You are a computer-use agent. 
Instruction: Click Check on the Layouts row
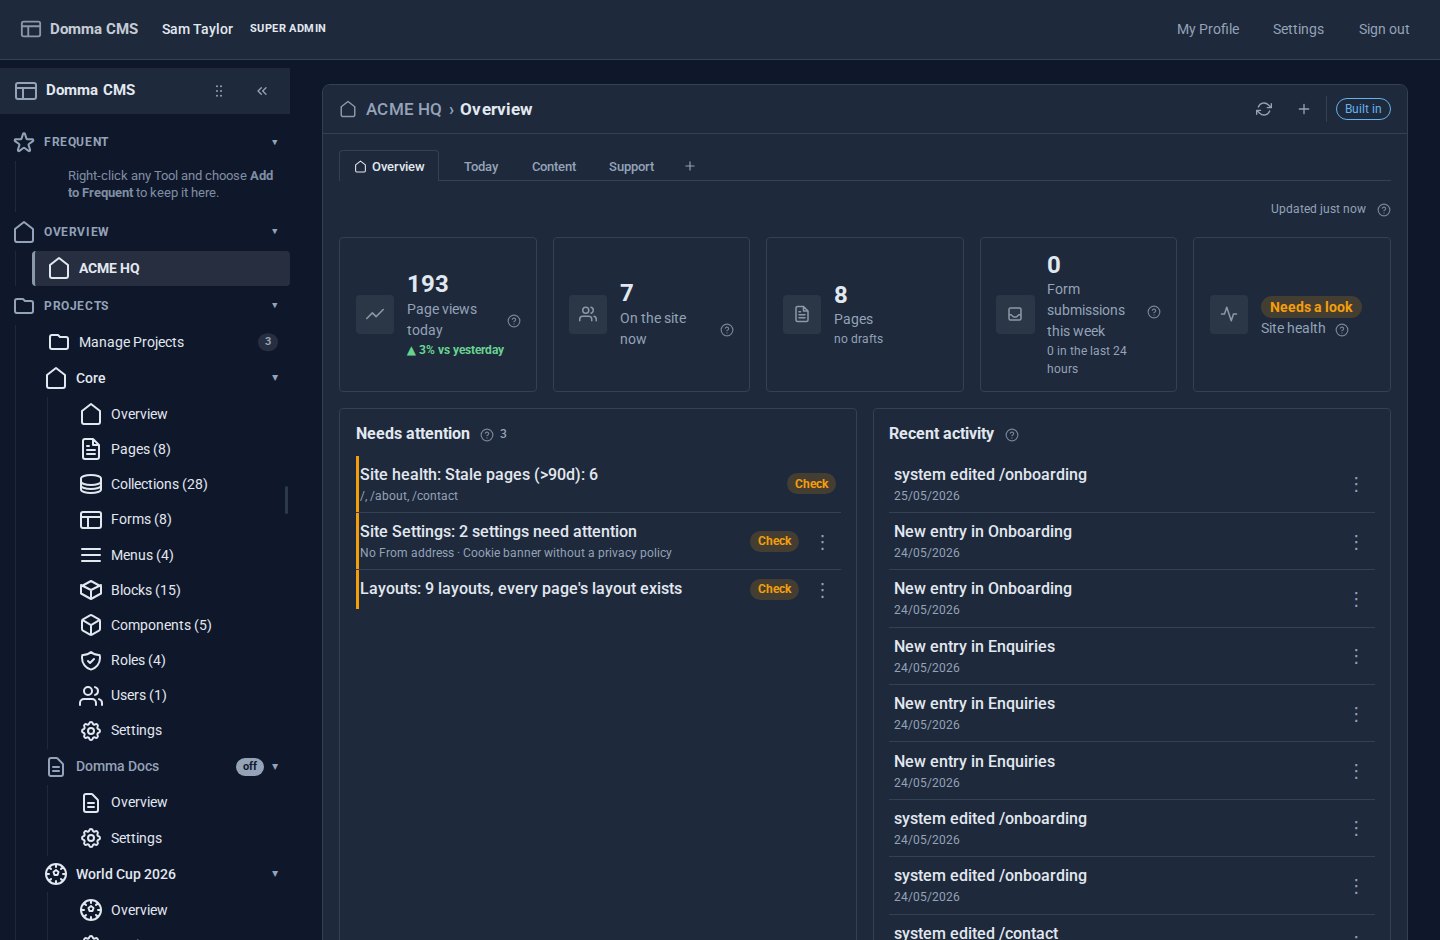[775, 589]
